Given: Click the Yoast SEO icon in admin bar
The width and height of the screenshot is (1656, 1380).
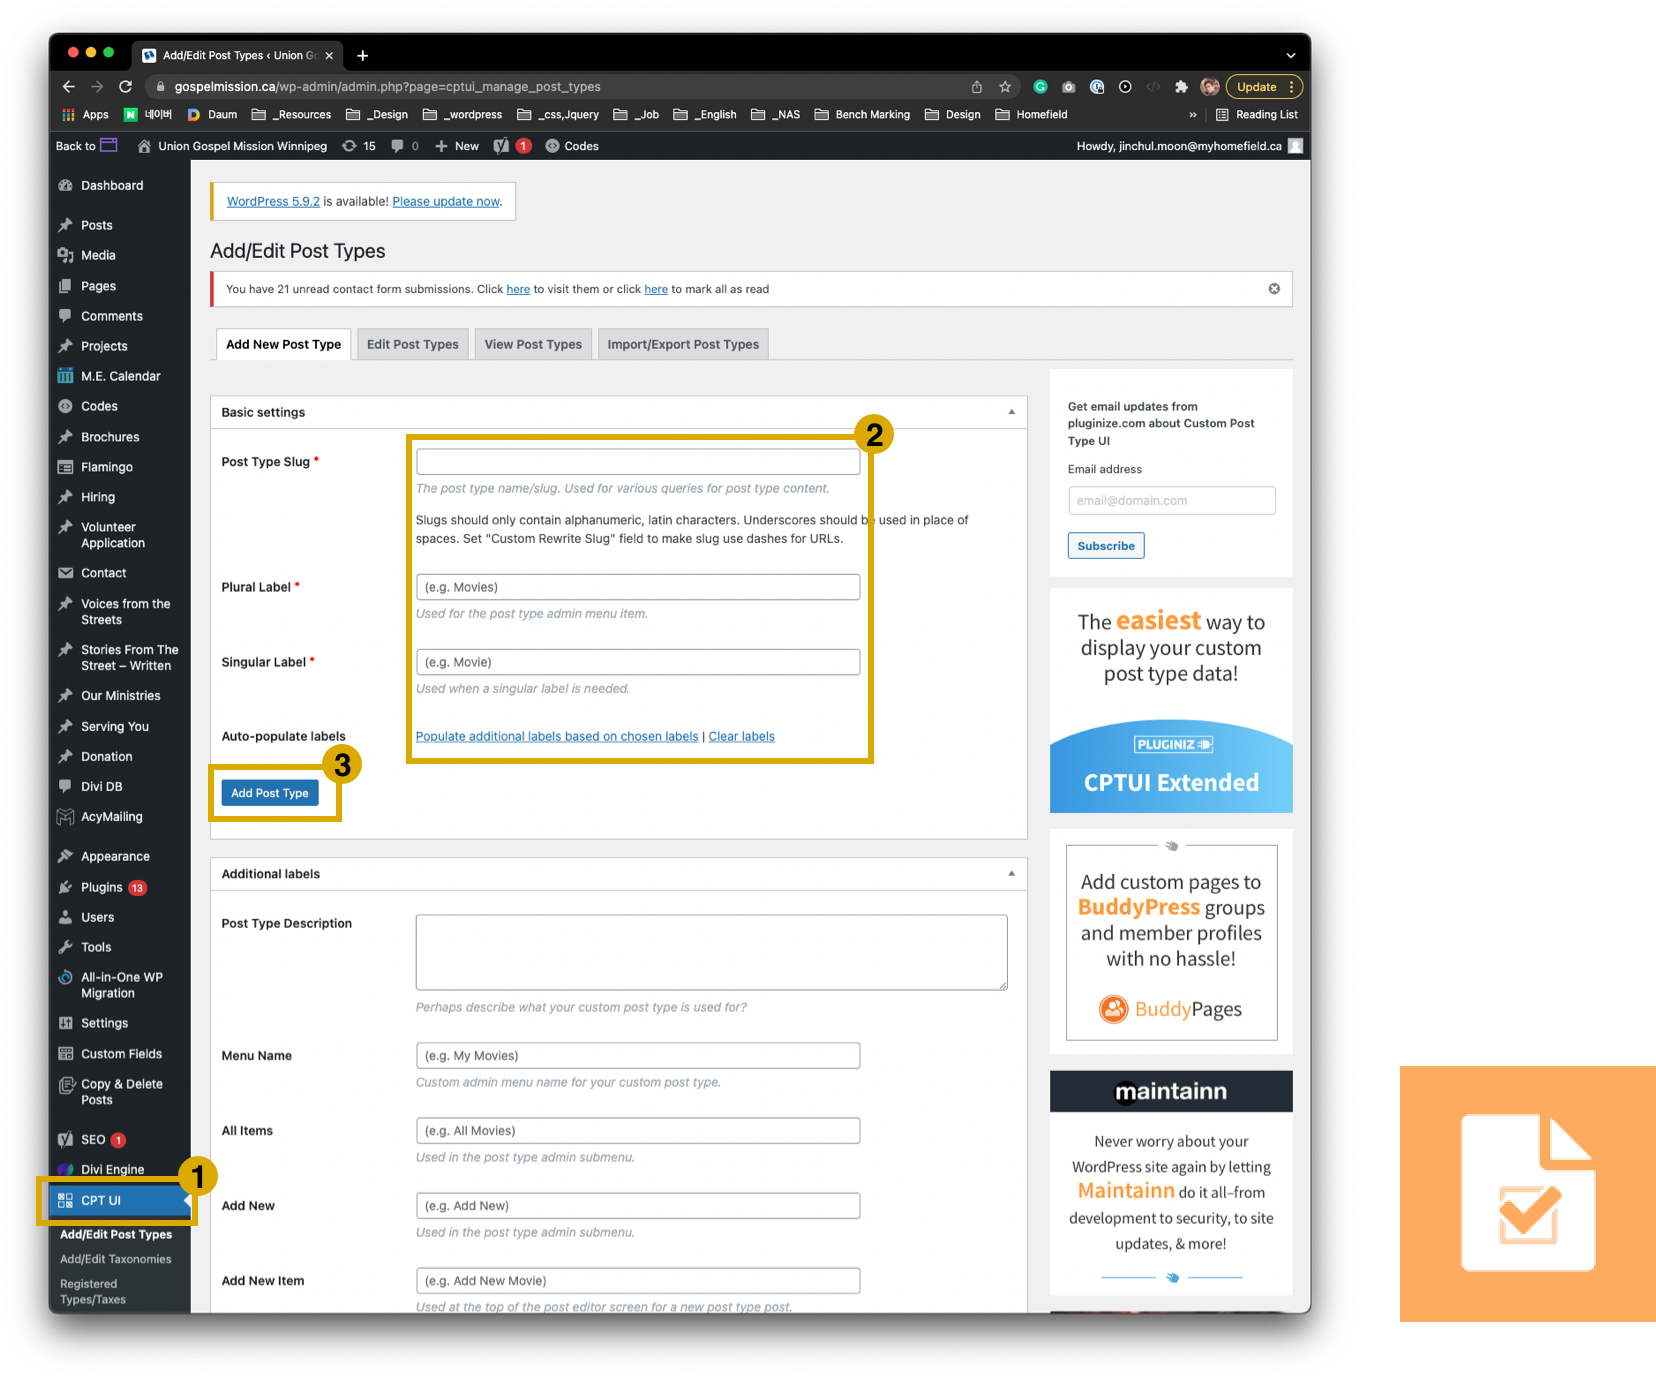Looking at the screenshot, I should 502,146.
